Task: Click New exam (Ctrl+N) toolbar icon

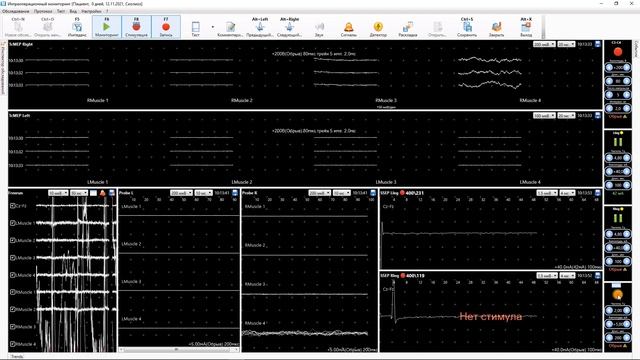Action: coord(18,27)
